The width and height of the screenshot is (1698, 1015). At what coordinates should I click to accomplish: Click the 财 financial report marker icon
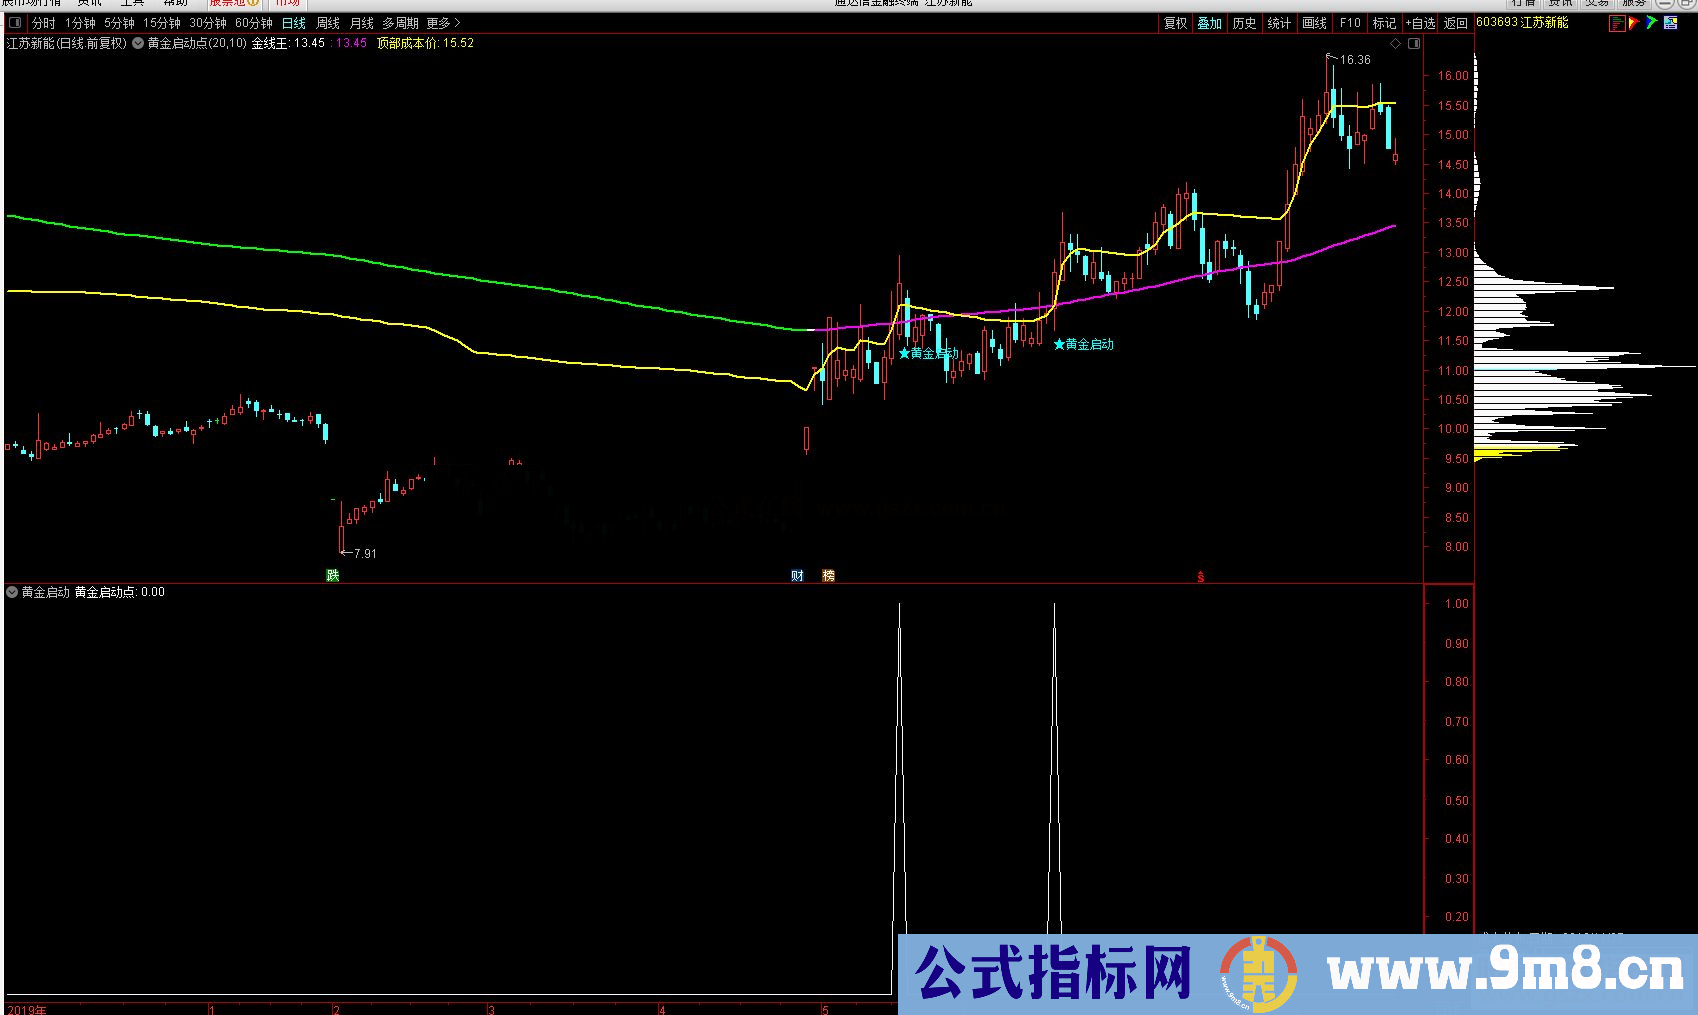click(797, 575)
